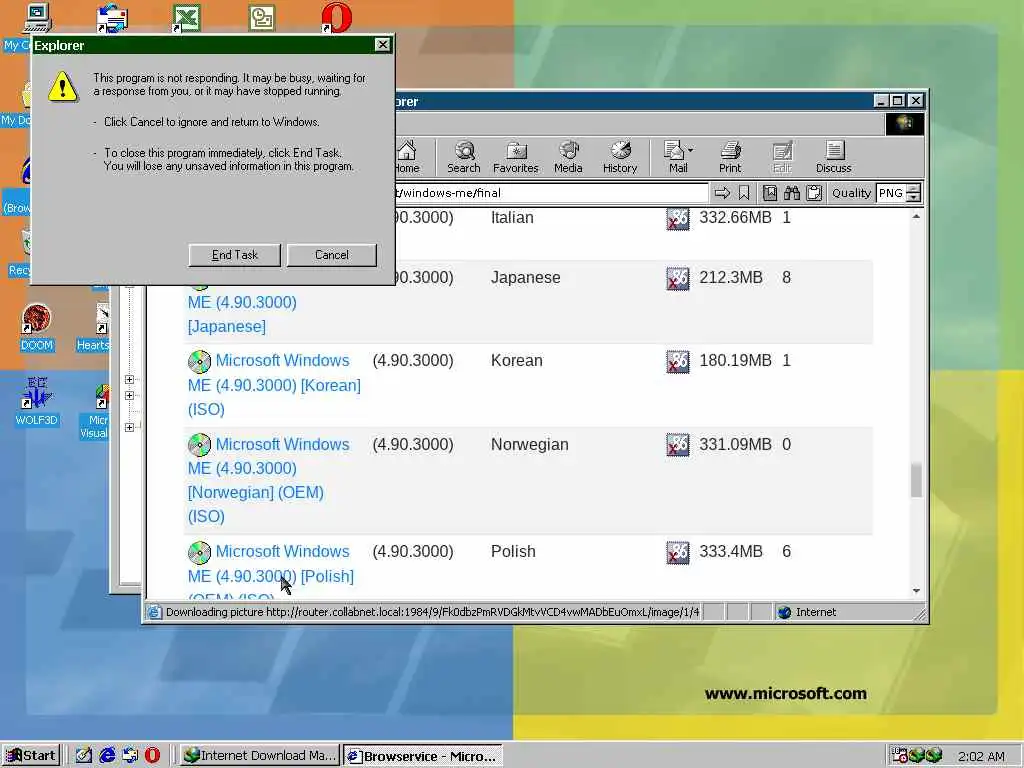Image resolution: width=1024 pixels, height=768 pixels.
Task: Expand the bottom tree node in background window
Action: (x=129, y=427)
